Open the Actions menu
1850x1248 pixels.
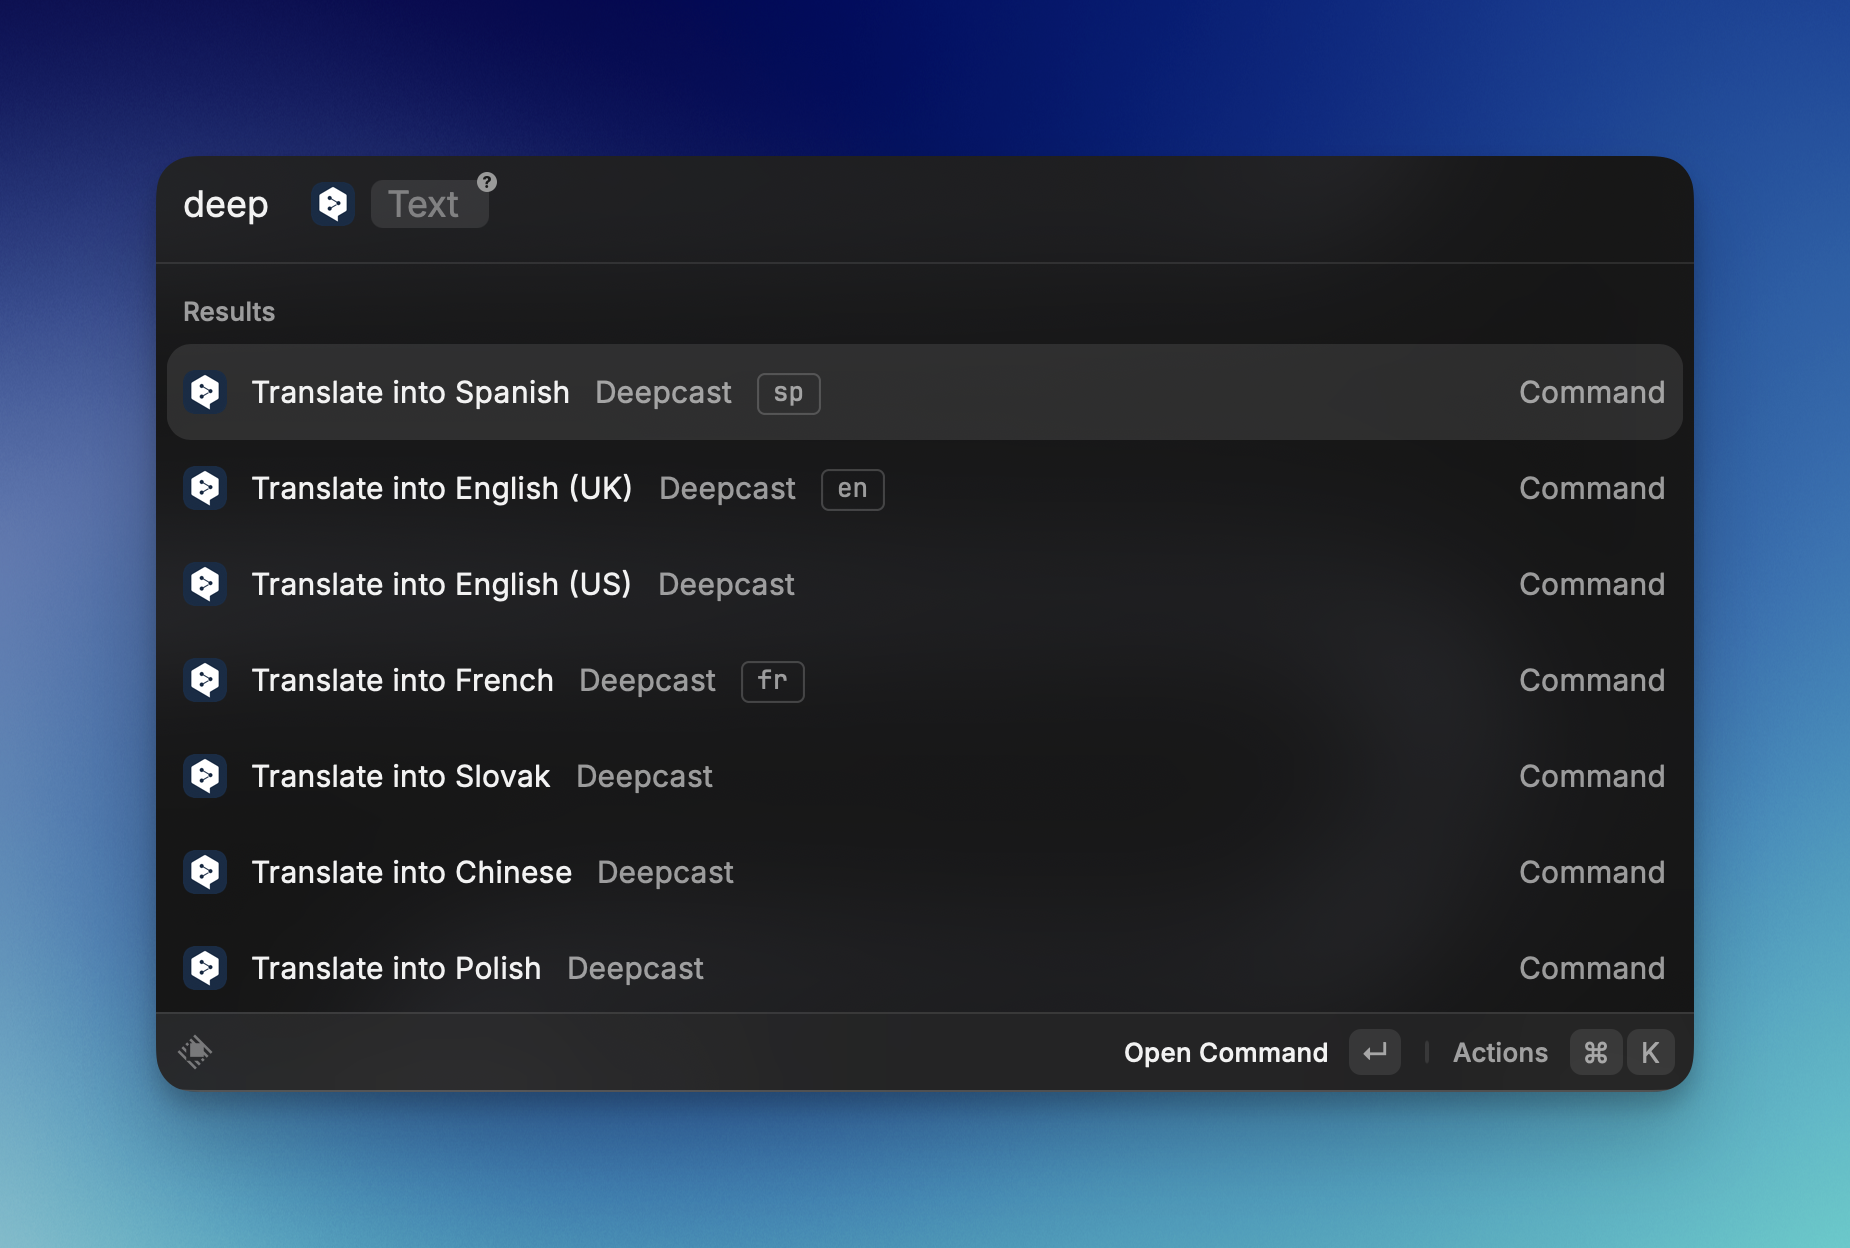tap(1499, 1052)
